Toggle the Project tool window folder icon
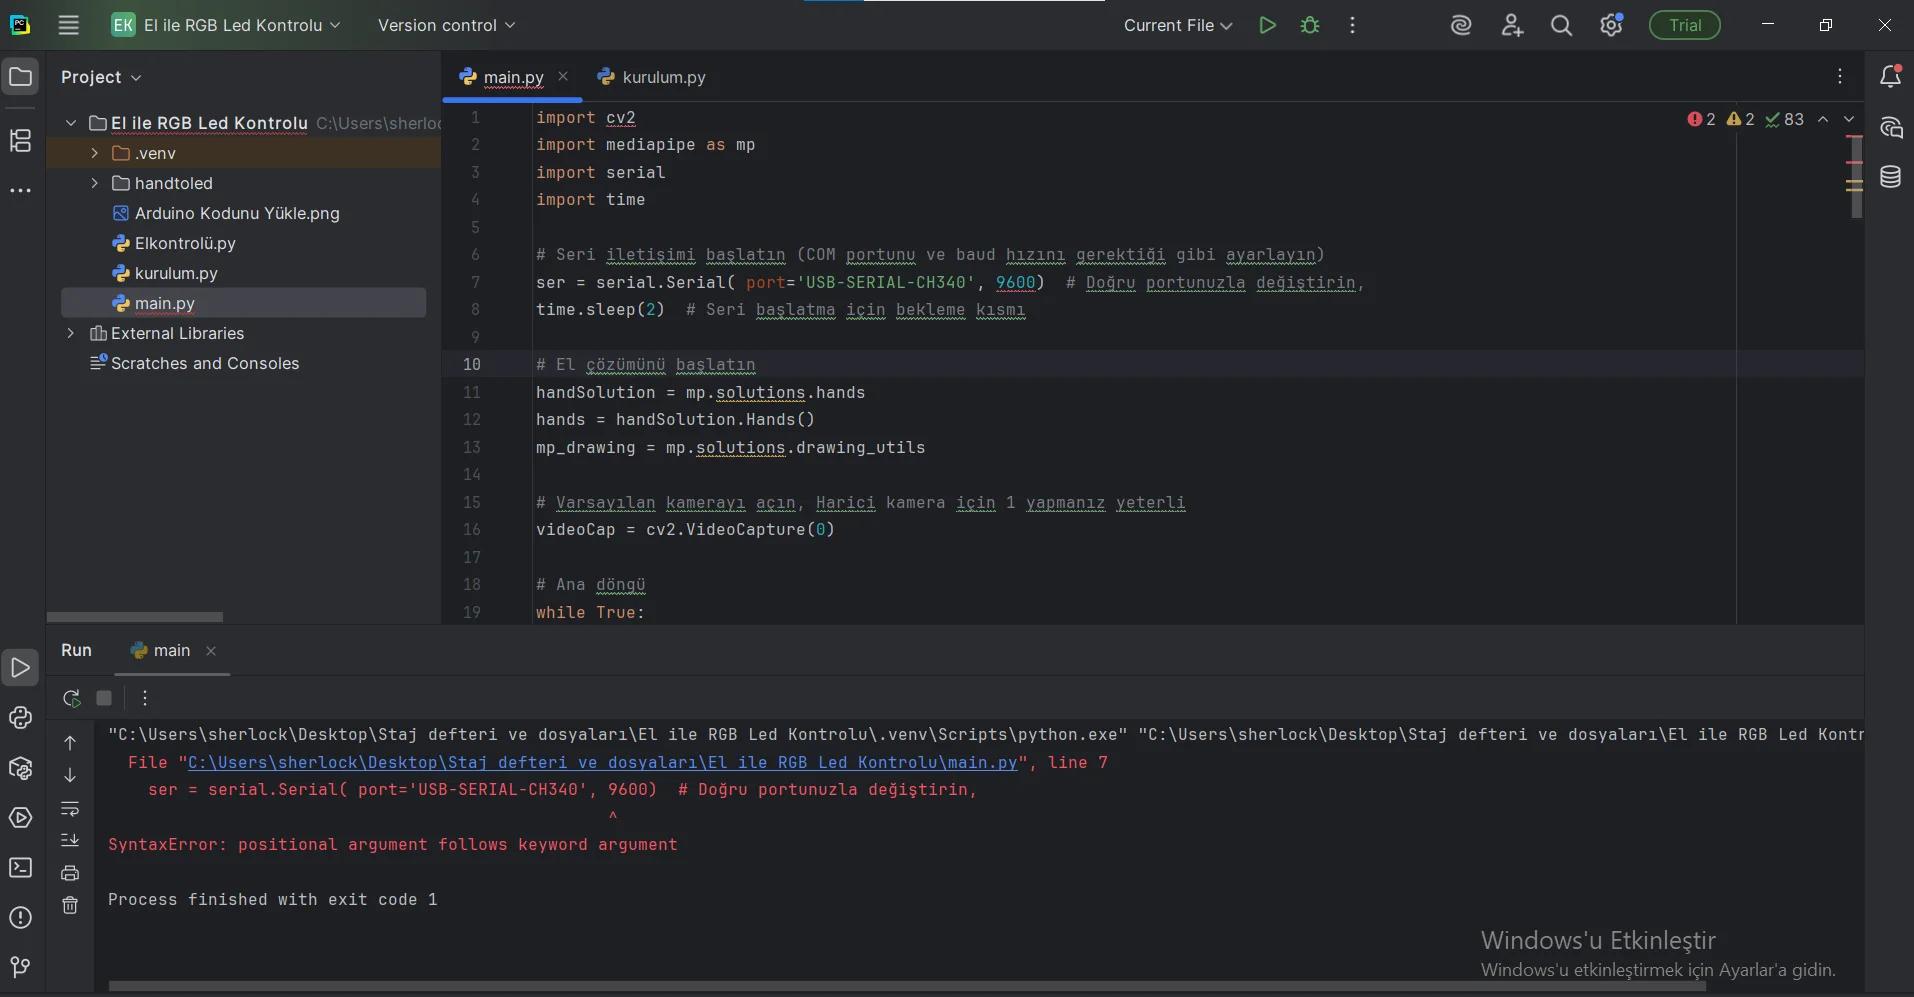Image resolution: width=1914 pixels, height=997 pixels. pyautogui.click(x=21, y=77)
